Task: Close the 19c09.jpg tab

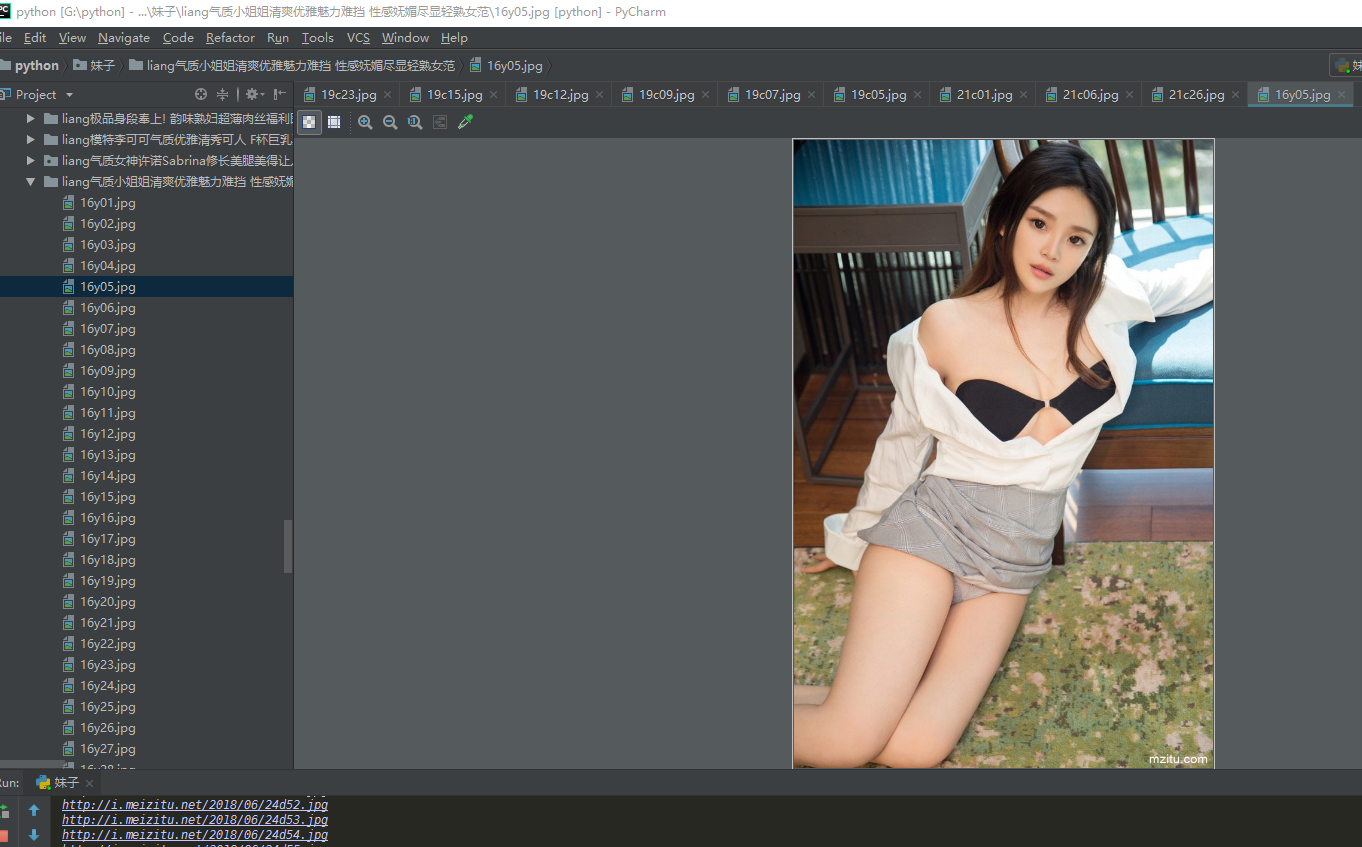Action: 706,95
